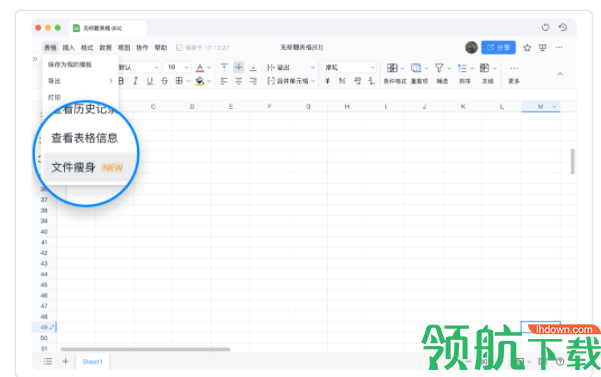
Task: Open 重复项 duplicates tool
Action: coord(419,74)
